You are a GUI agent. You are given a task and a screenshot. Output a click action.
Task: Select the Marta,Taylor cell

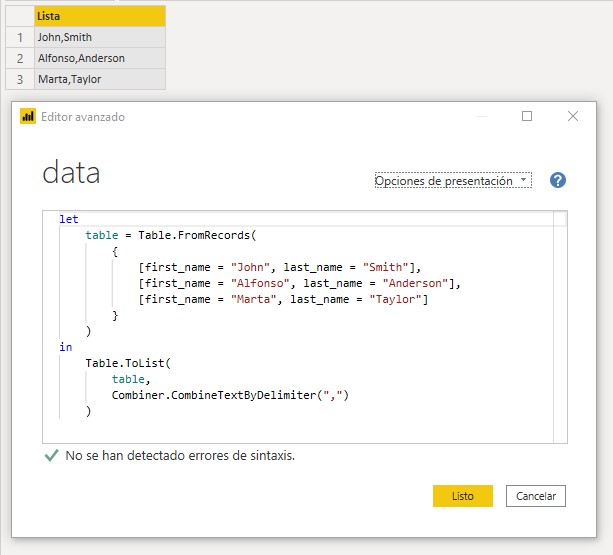pos(100,79)
